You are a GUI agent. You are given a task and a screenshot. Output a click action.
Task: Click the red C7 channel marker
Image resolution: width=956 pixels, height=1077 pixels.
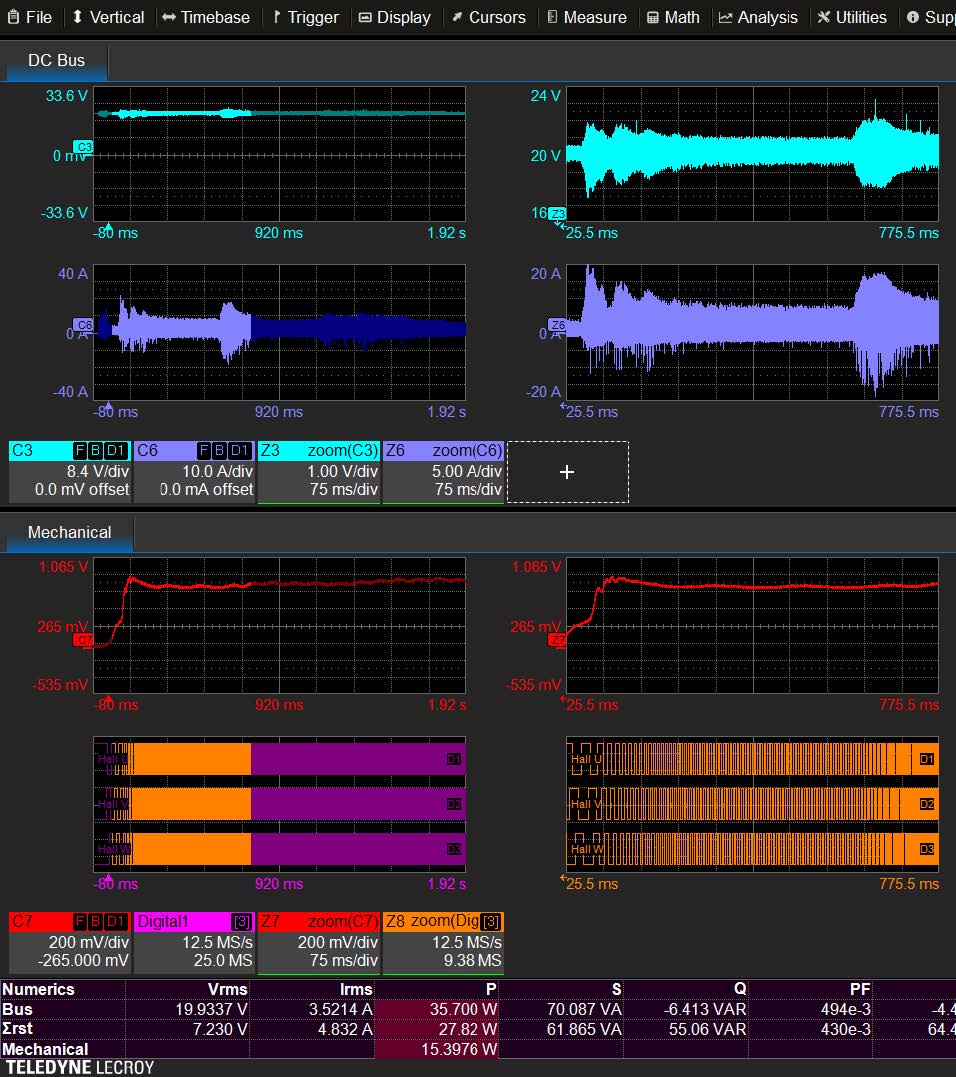tap(84, 639)
